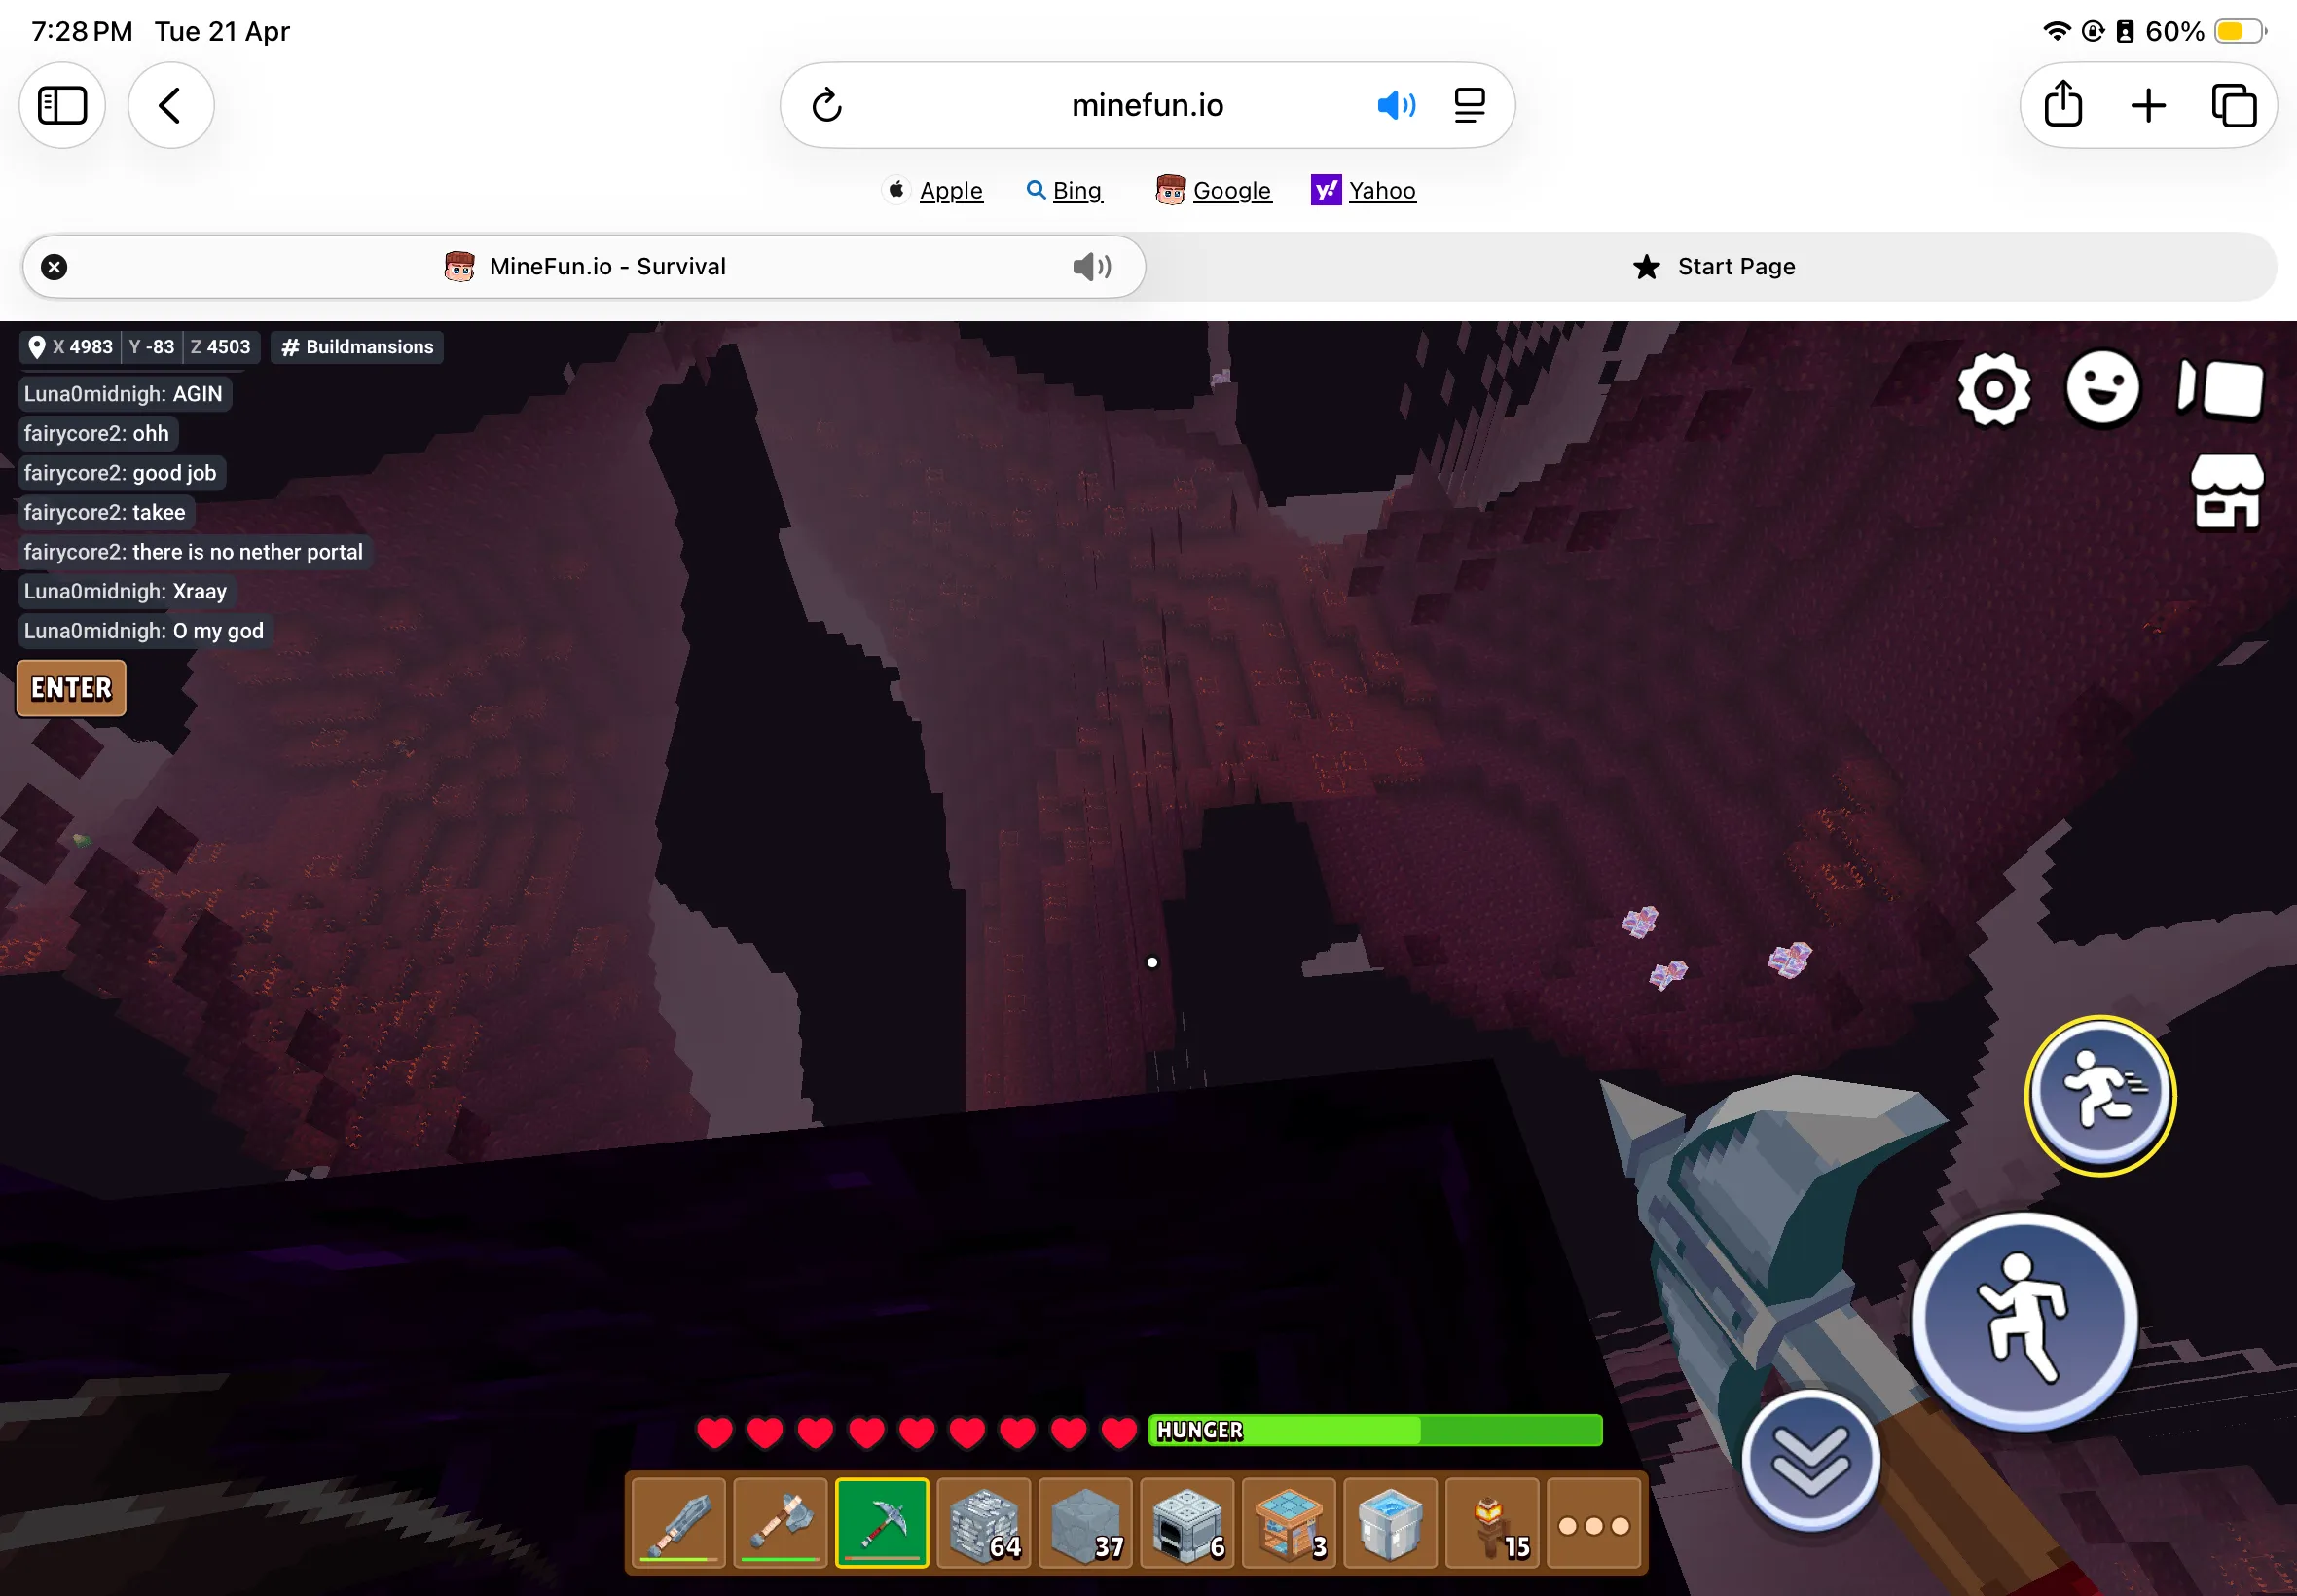Screen dimensions: 2297x1596
Task: Open the Safari share sheet
Action: (2063, 105)
